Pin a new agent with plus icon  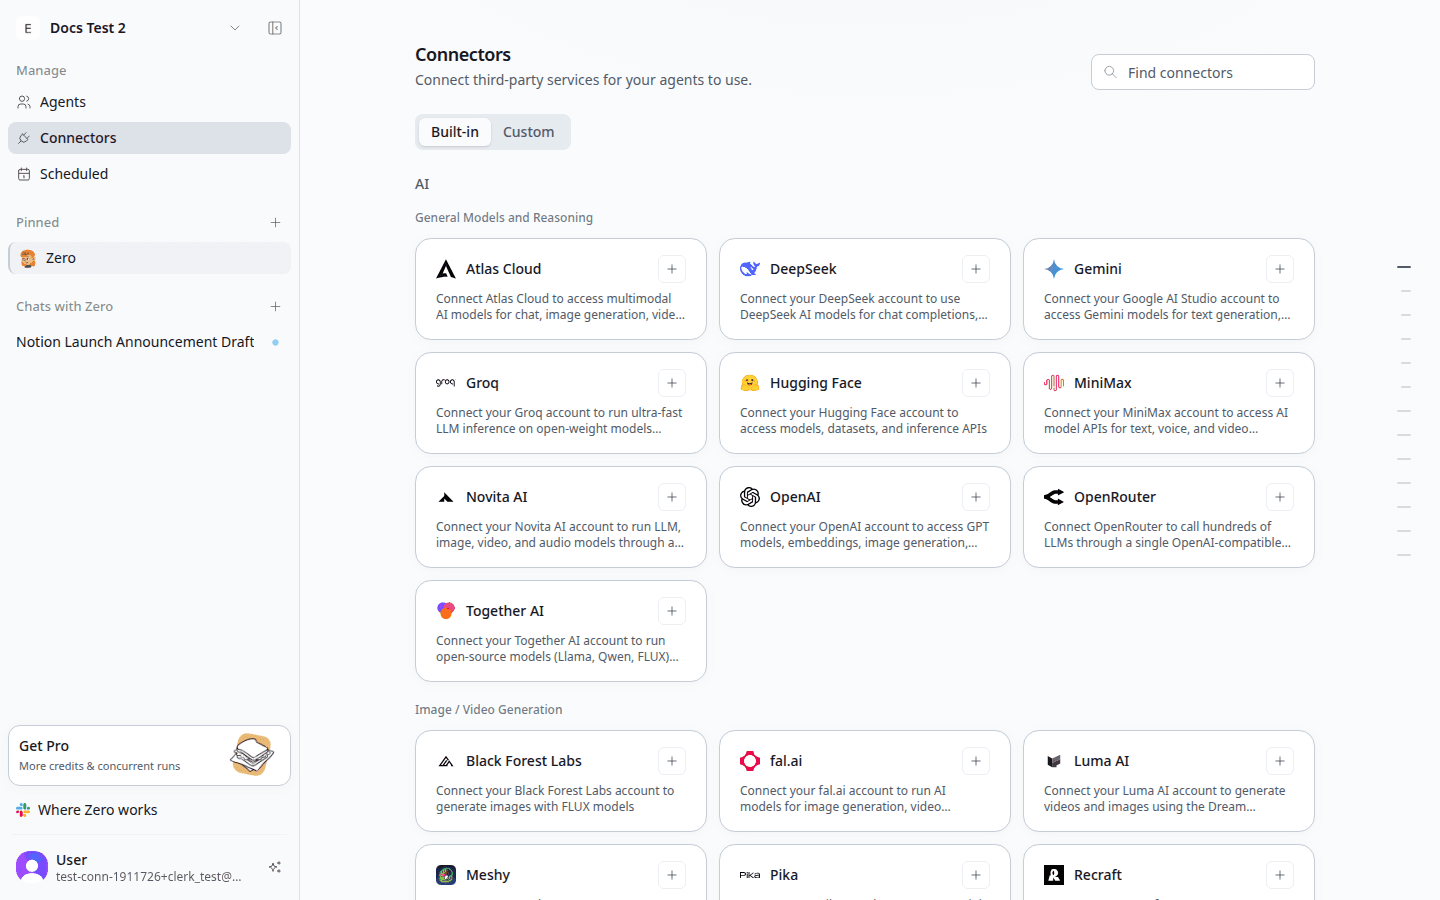click(275, 222)
